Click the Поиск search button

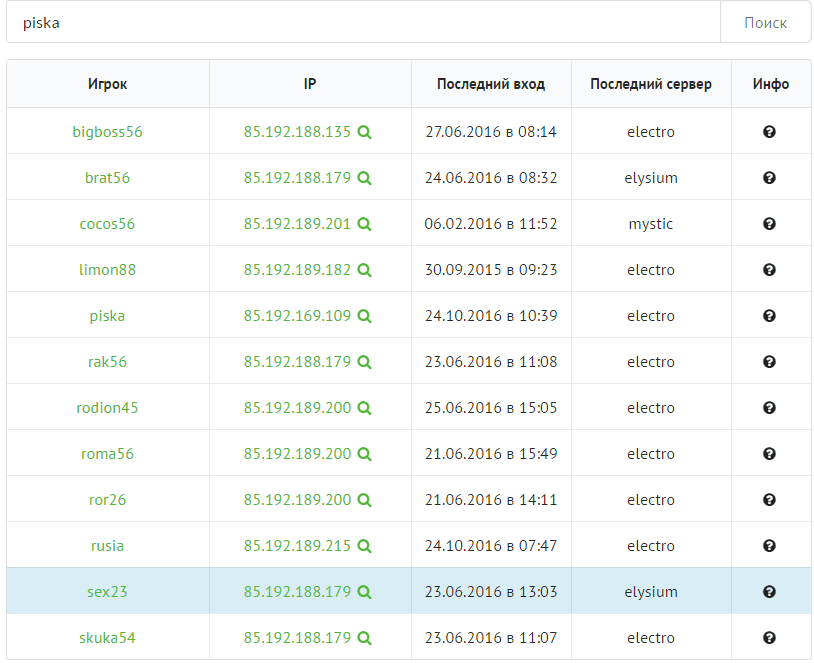[x=765, y=22]
